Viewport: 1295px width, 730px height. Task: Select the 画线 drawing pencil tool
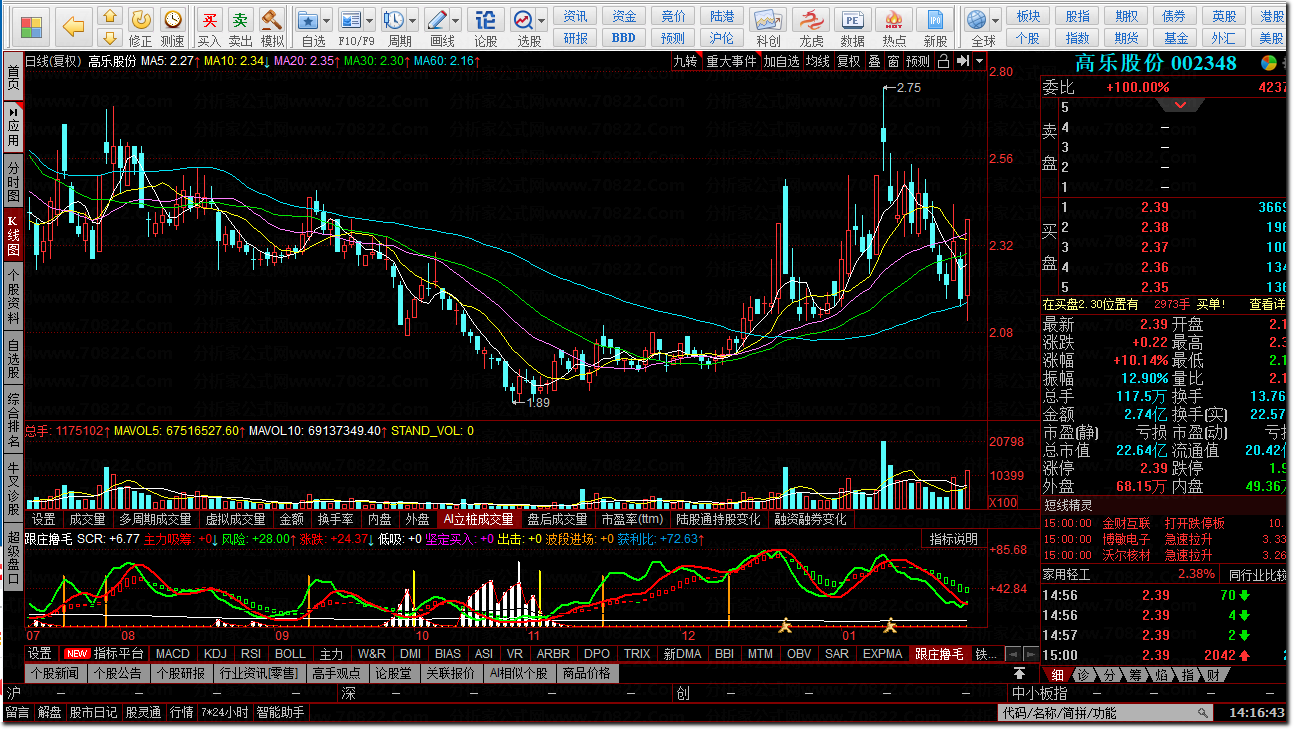[x=436, y=19]
